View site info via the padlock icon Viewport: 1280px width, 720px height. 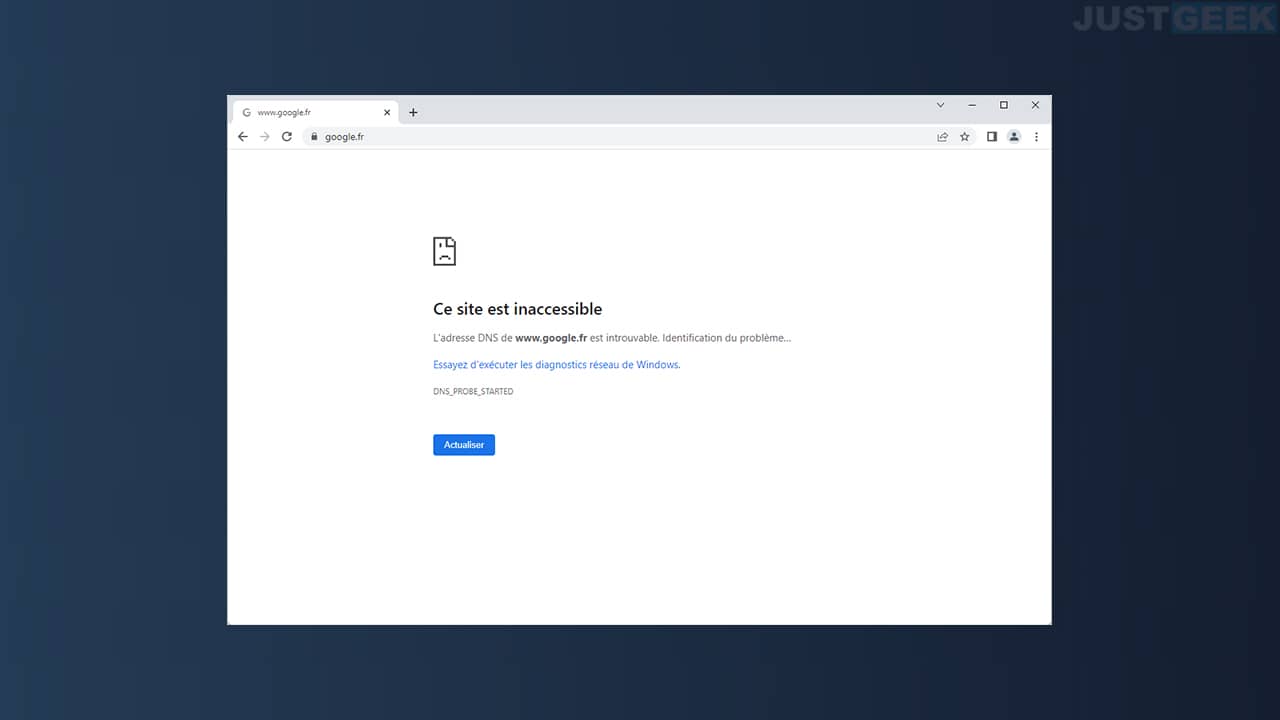(x=313, y=137)
